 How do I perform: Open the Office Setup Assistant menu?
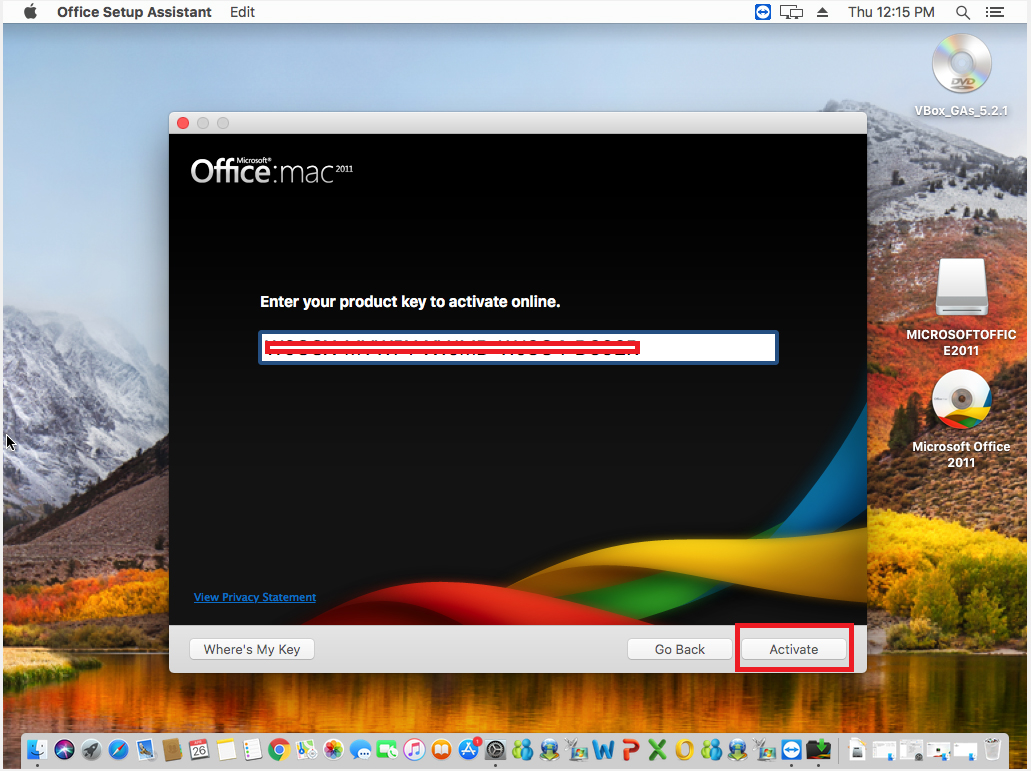(134, 12)
